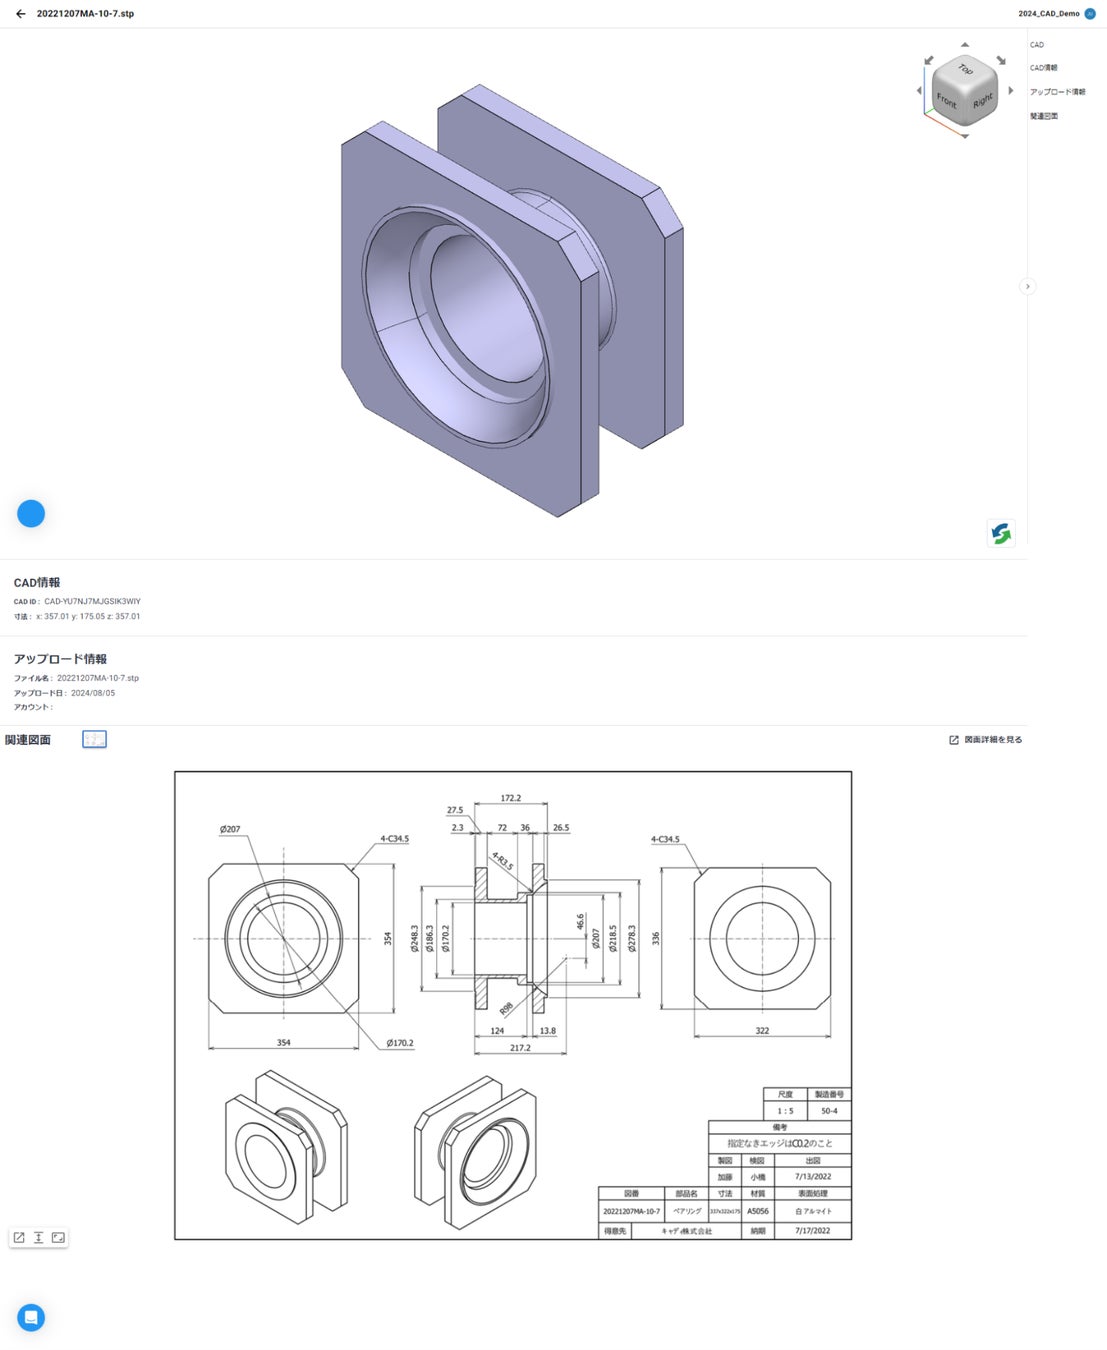This screenshot has width=1107, height=1350.
Task: Collapse side panel with chevron button
Action: coord(1027,287)
